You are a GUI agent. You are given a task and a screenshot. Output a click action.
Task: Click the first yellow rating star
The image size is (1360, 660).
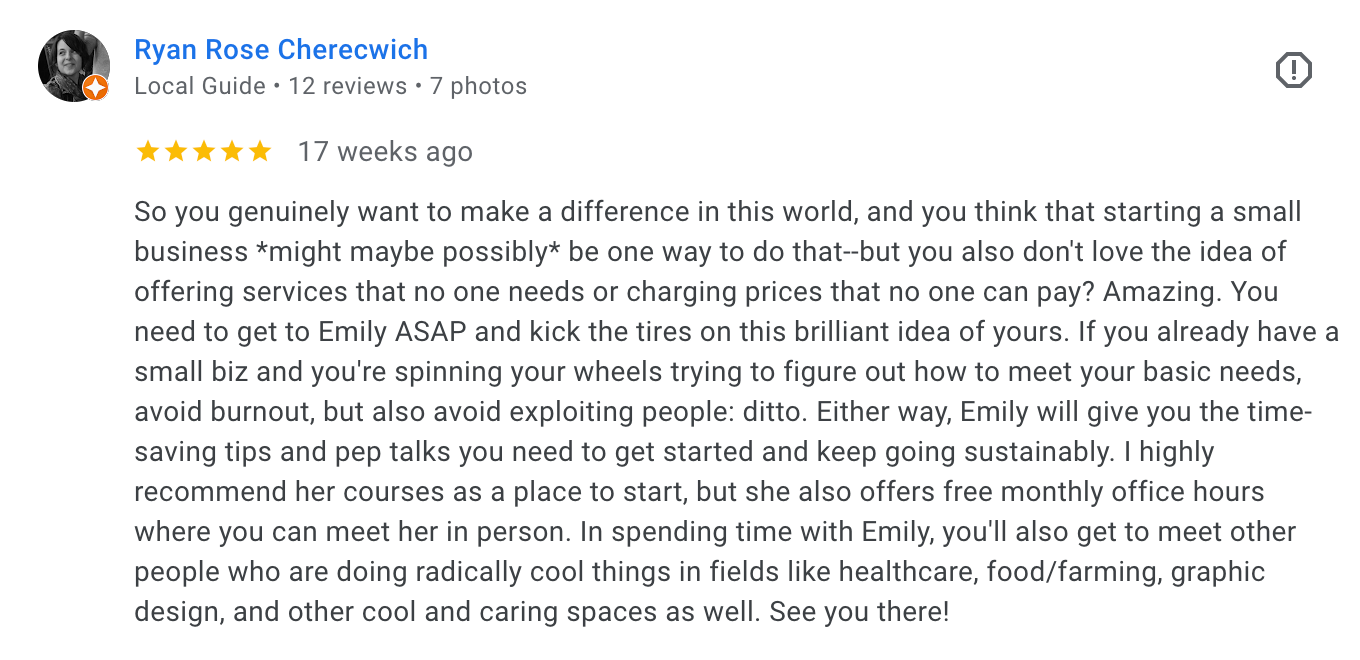[148, 152]
